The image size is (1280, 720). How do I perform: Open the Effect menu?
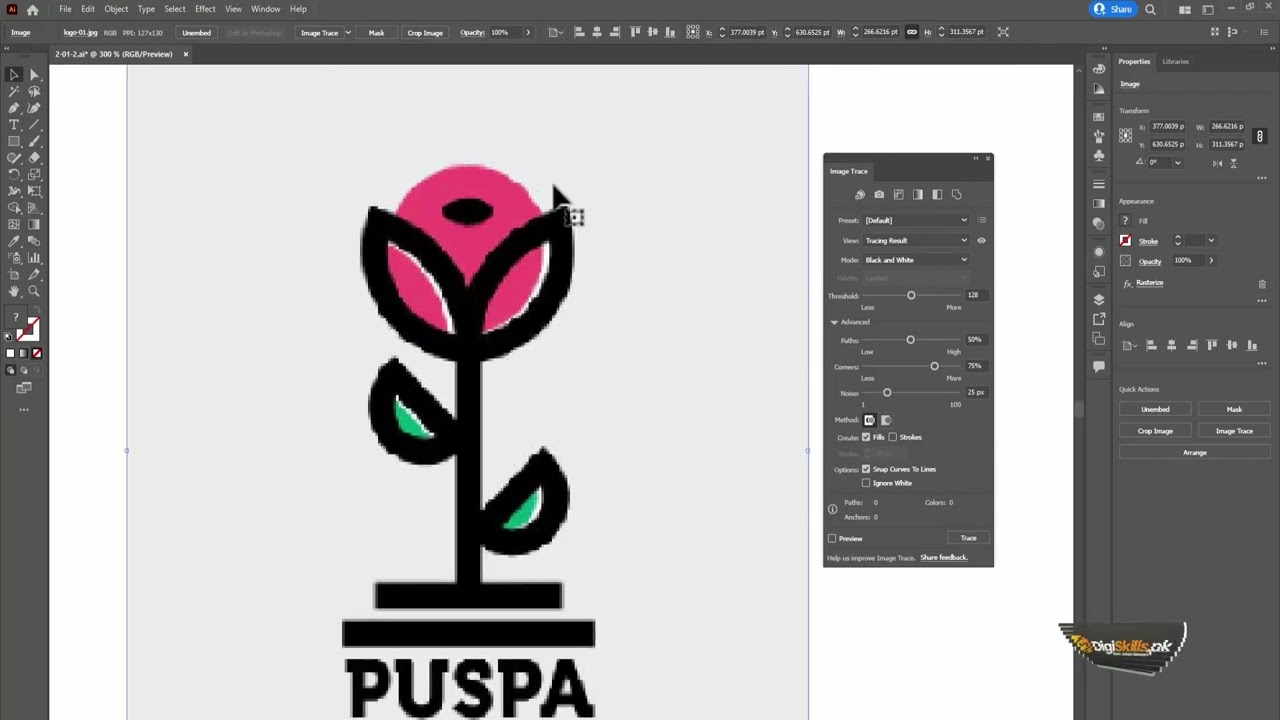(205, 9)
